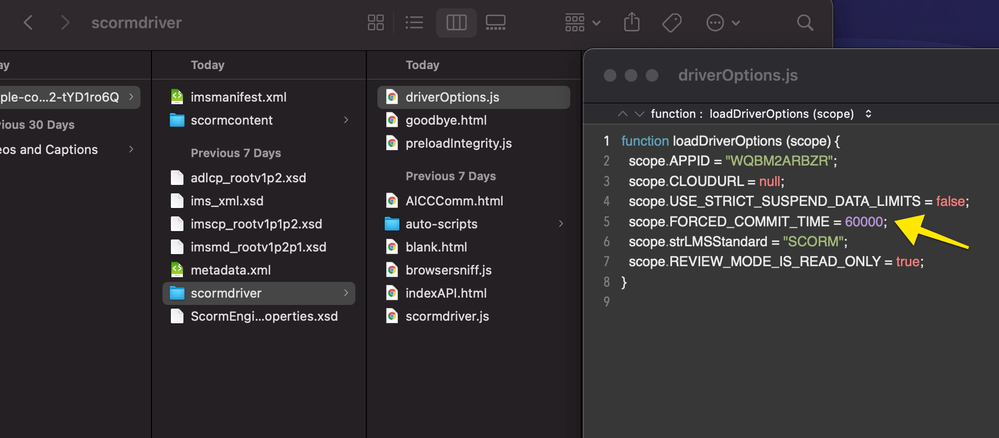Viewport: 999px width, 438px height.
Task: Select the column view button
Action: 456,22
